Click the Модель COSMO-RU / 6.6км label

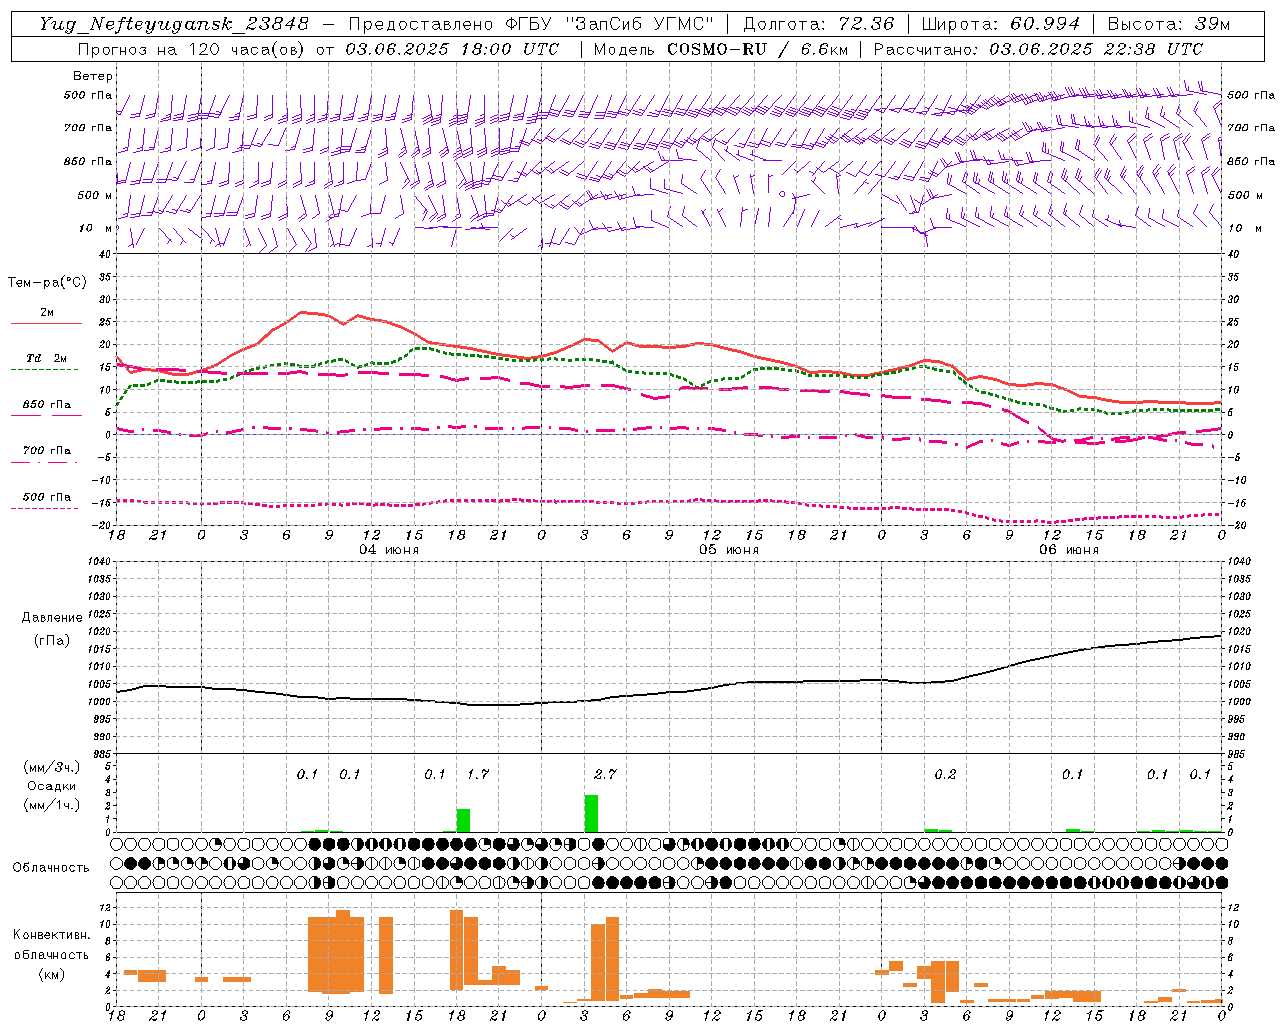721,49
